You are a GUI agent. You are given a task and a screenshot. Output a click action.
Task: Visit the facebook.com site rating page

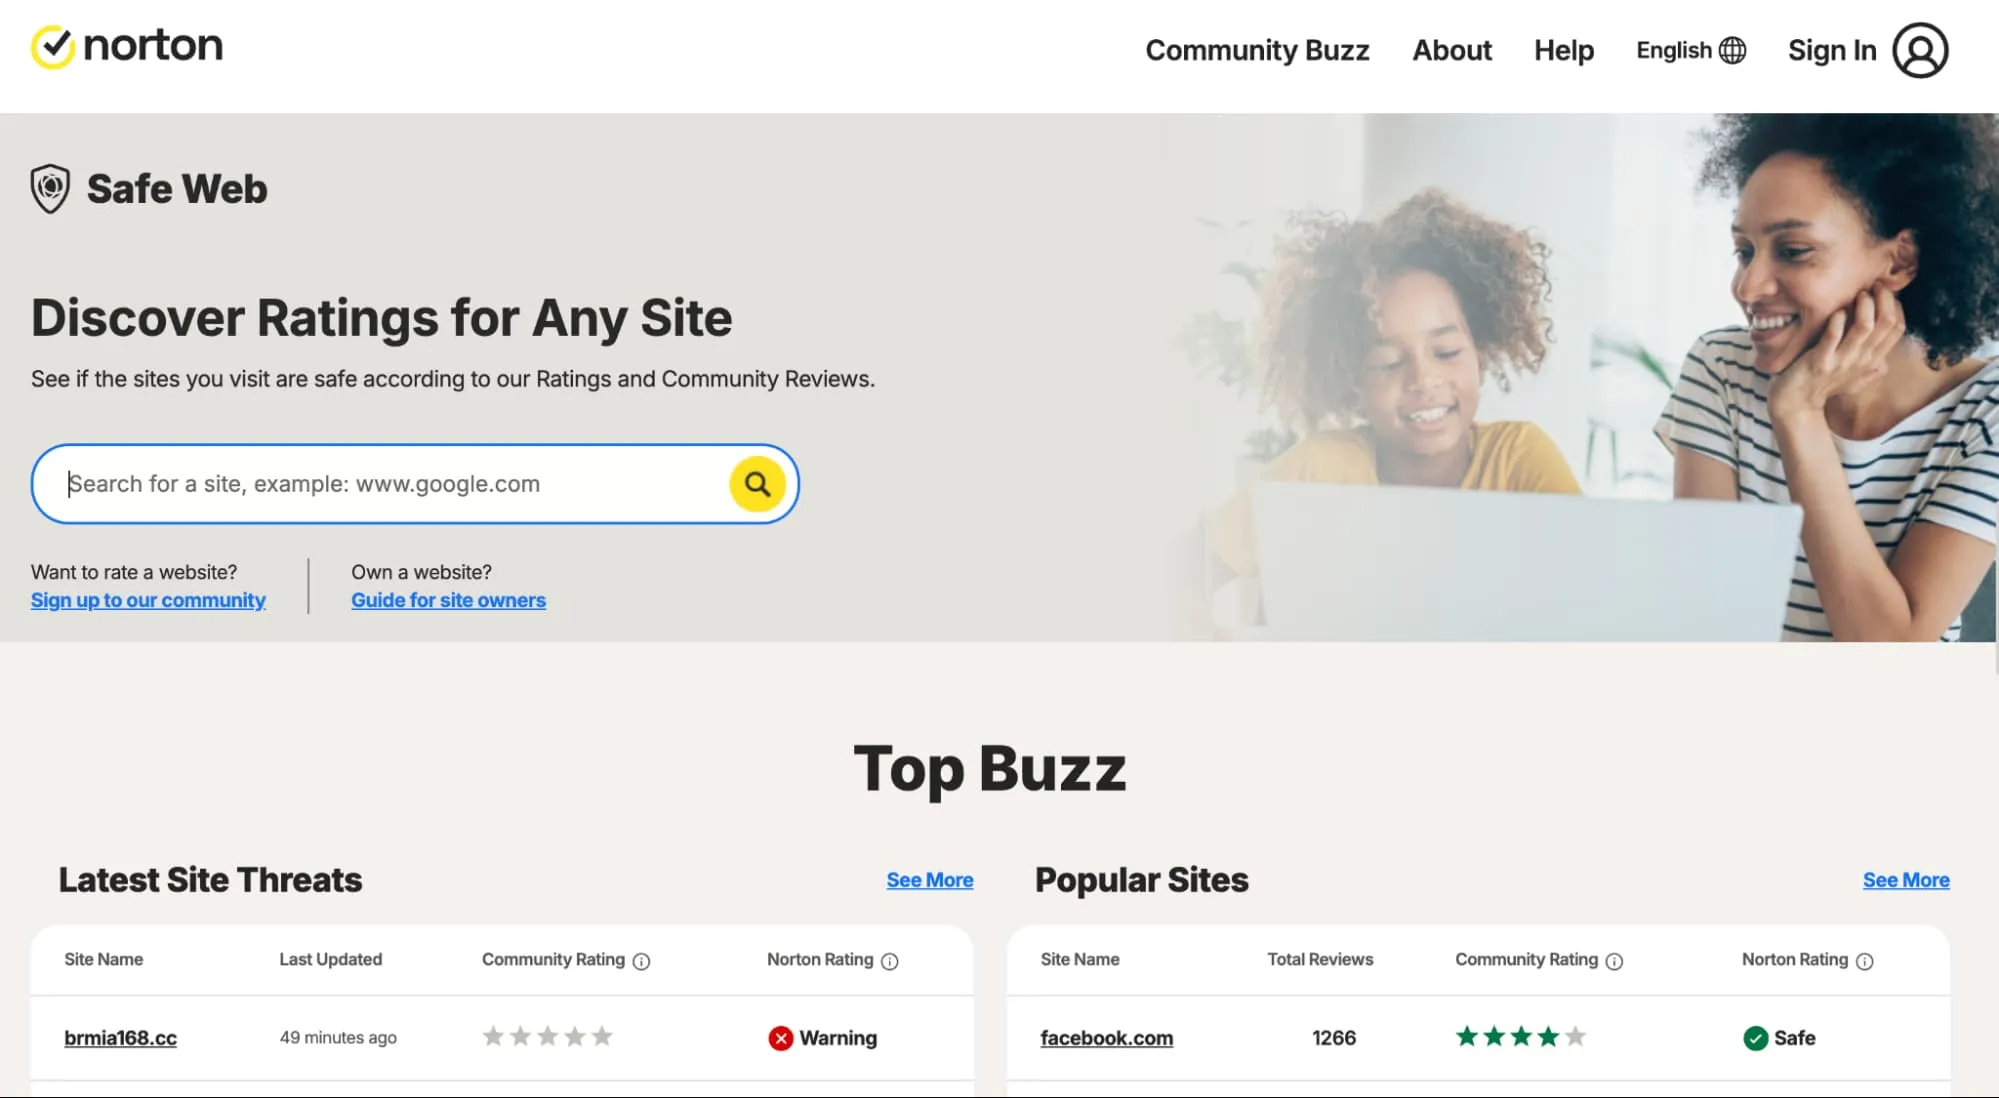pos(1107,1038)
